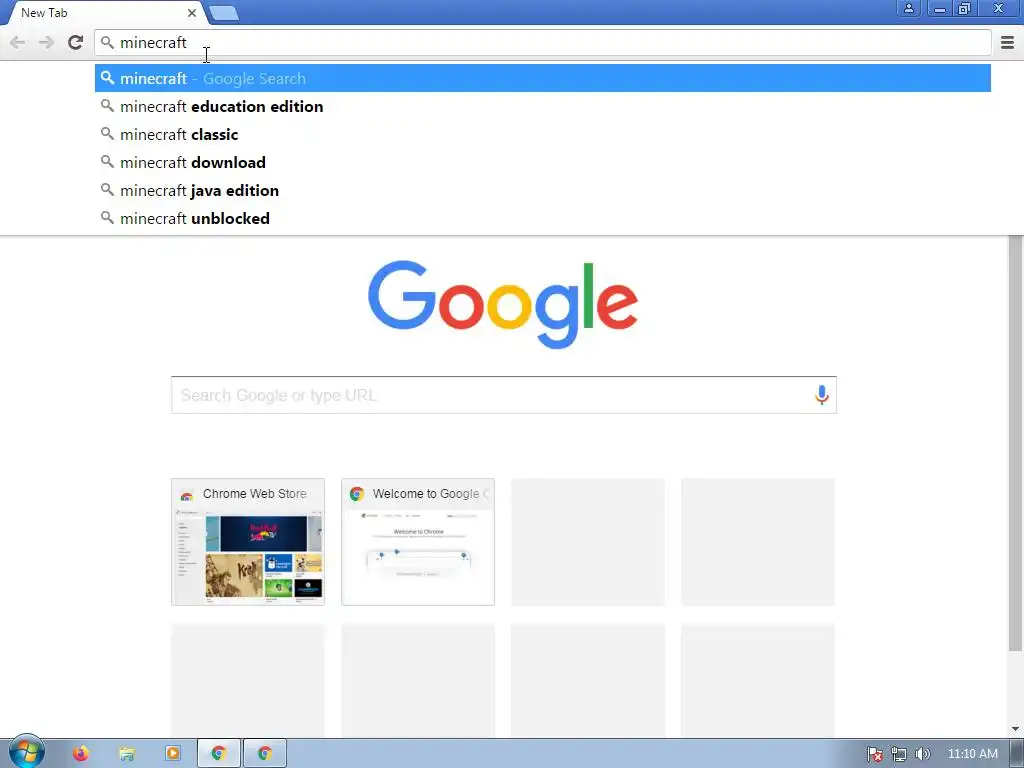Start voice search with the microphone icon

[x=822, y=395]
